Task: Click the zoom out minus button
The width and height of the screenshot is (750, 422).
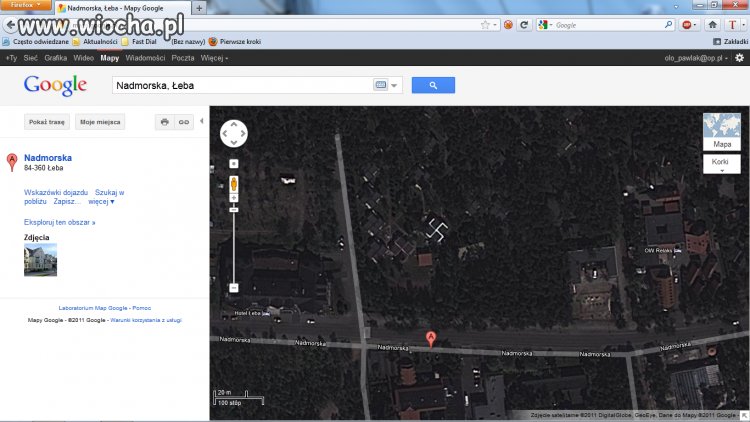Action: click(x=233, y=288)
